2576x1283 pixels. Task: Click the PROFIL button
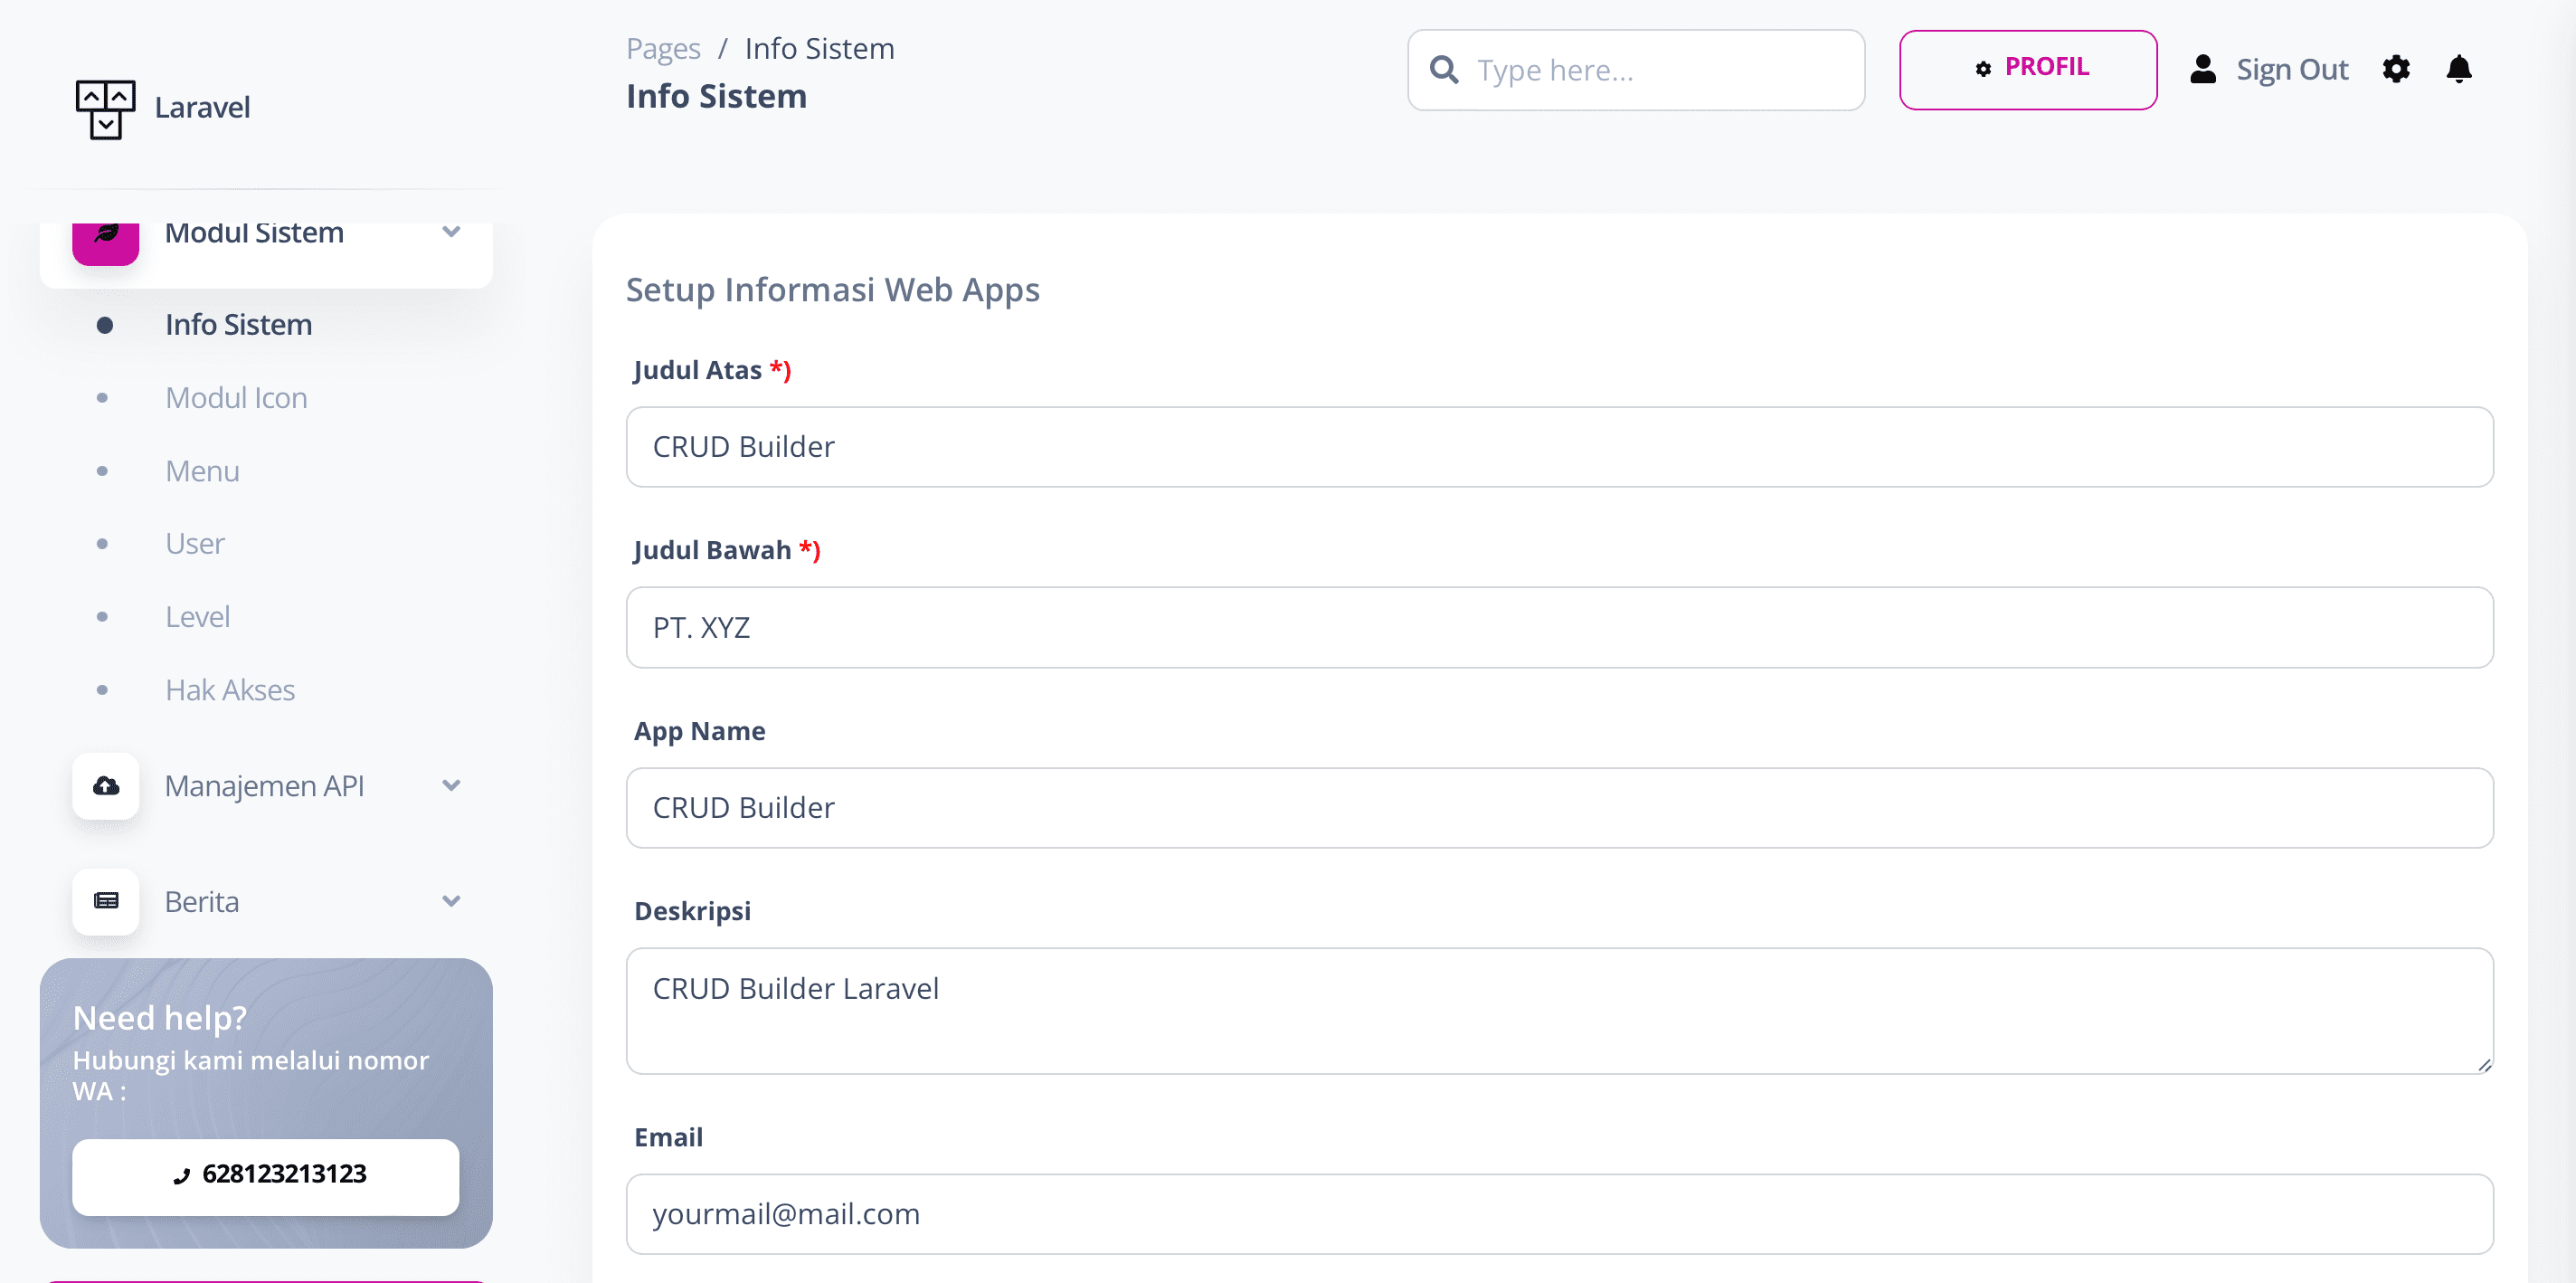(x=2027, y=69)
